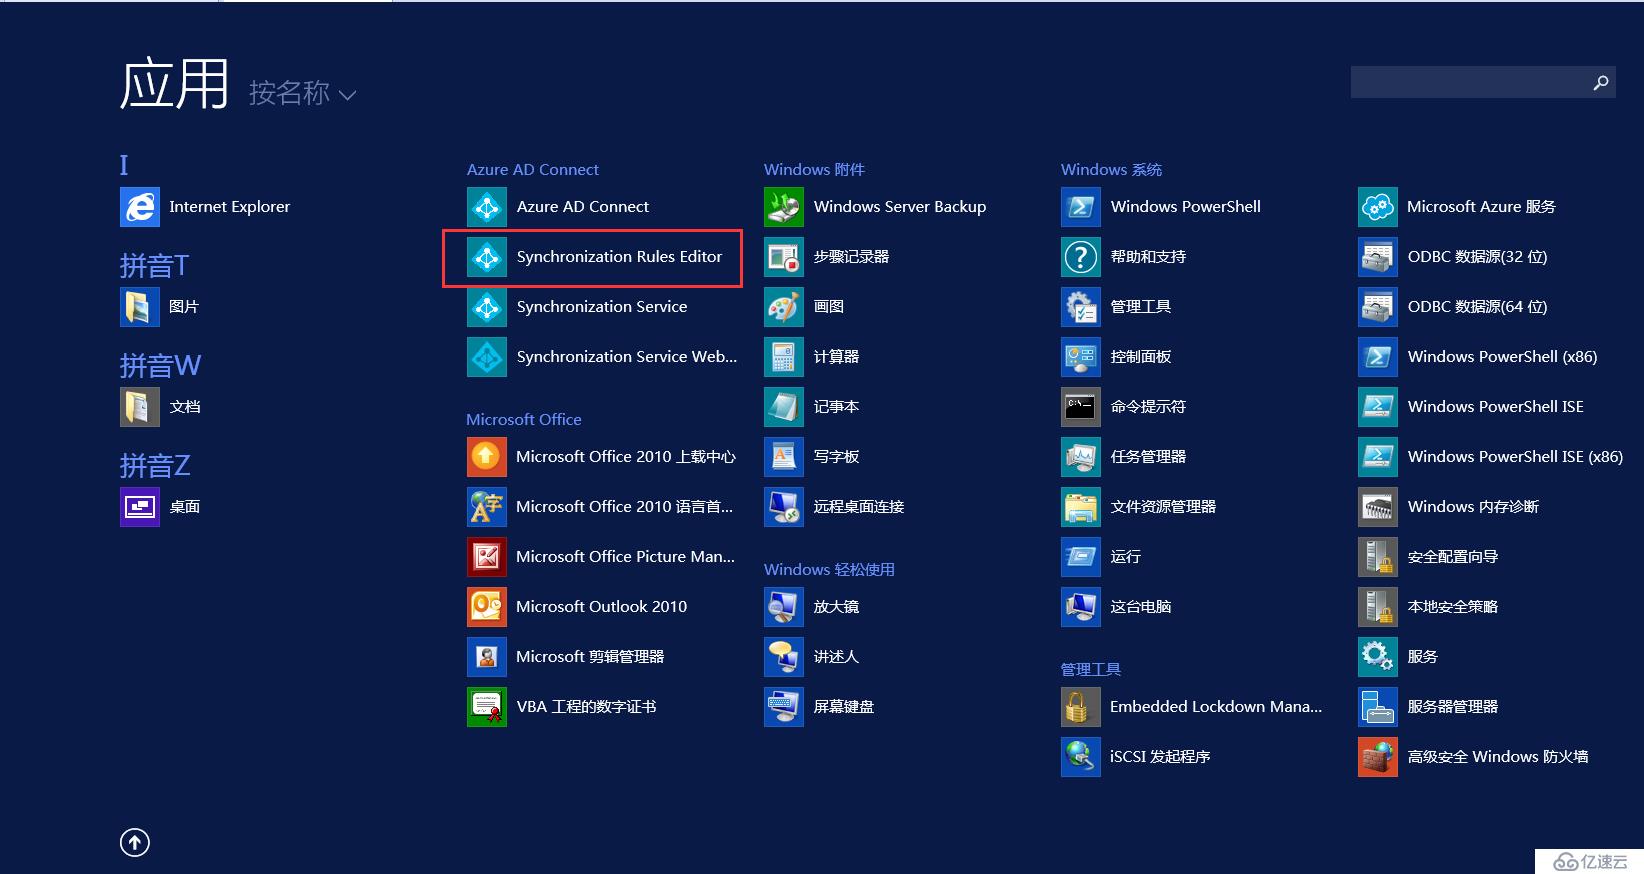This screenshot has height=874, width=1644.
Task: Open Microsoft Azure 服务 icon
Action: [1378, 207]
